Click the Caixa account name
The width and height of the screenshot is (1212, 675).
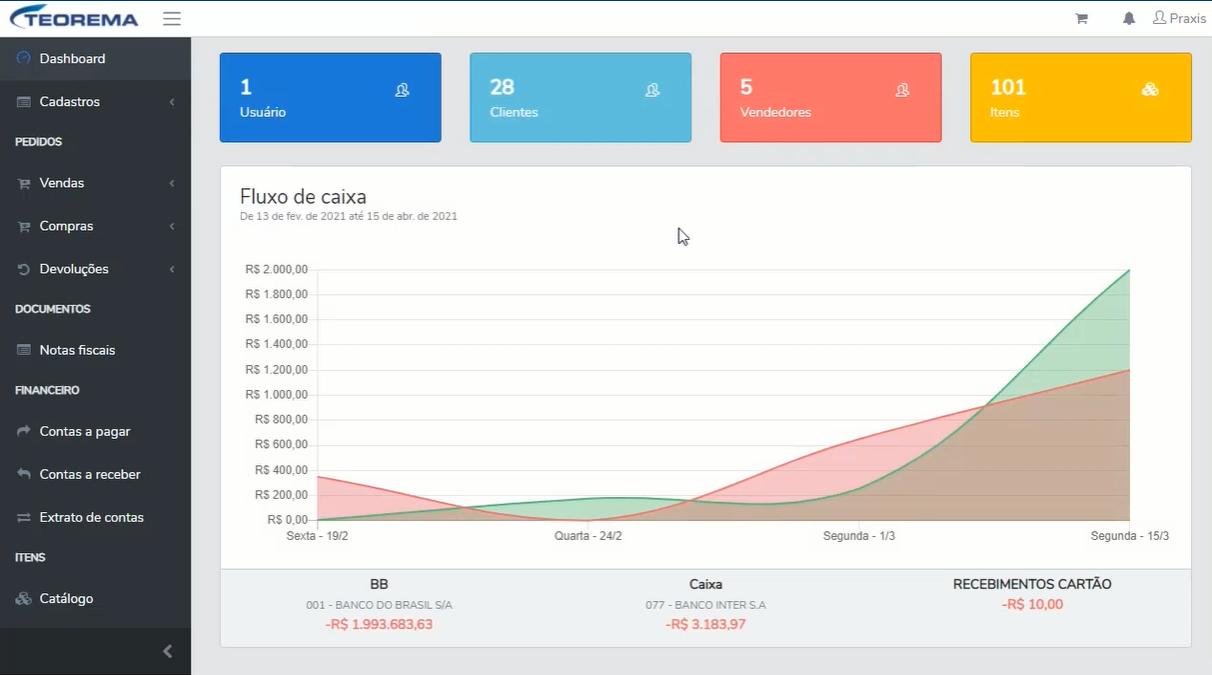pos(706,584)
